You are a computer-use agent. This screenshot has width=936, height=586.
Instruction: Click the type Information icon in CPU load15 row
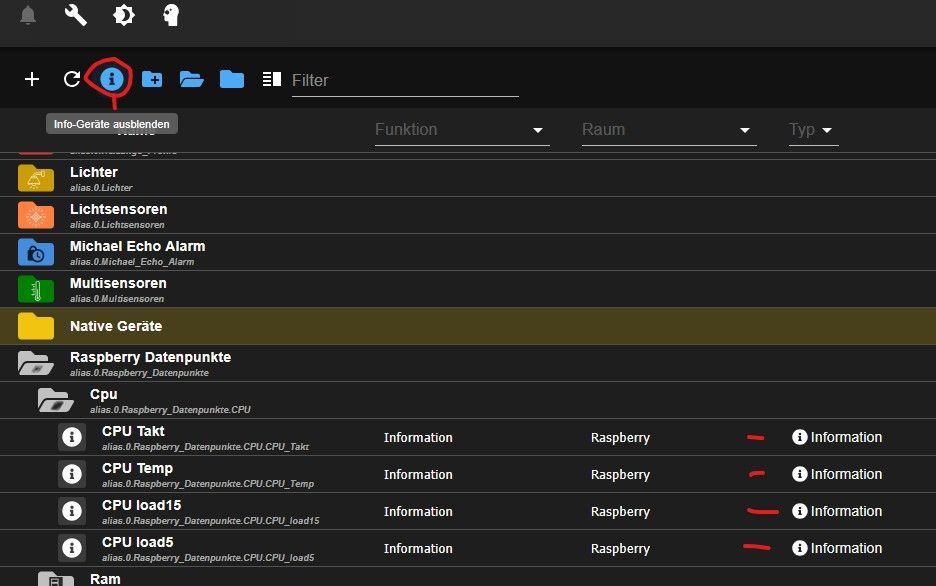coord(799,511)
